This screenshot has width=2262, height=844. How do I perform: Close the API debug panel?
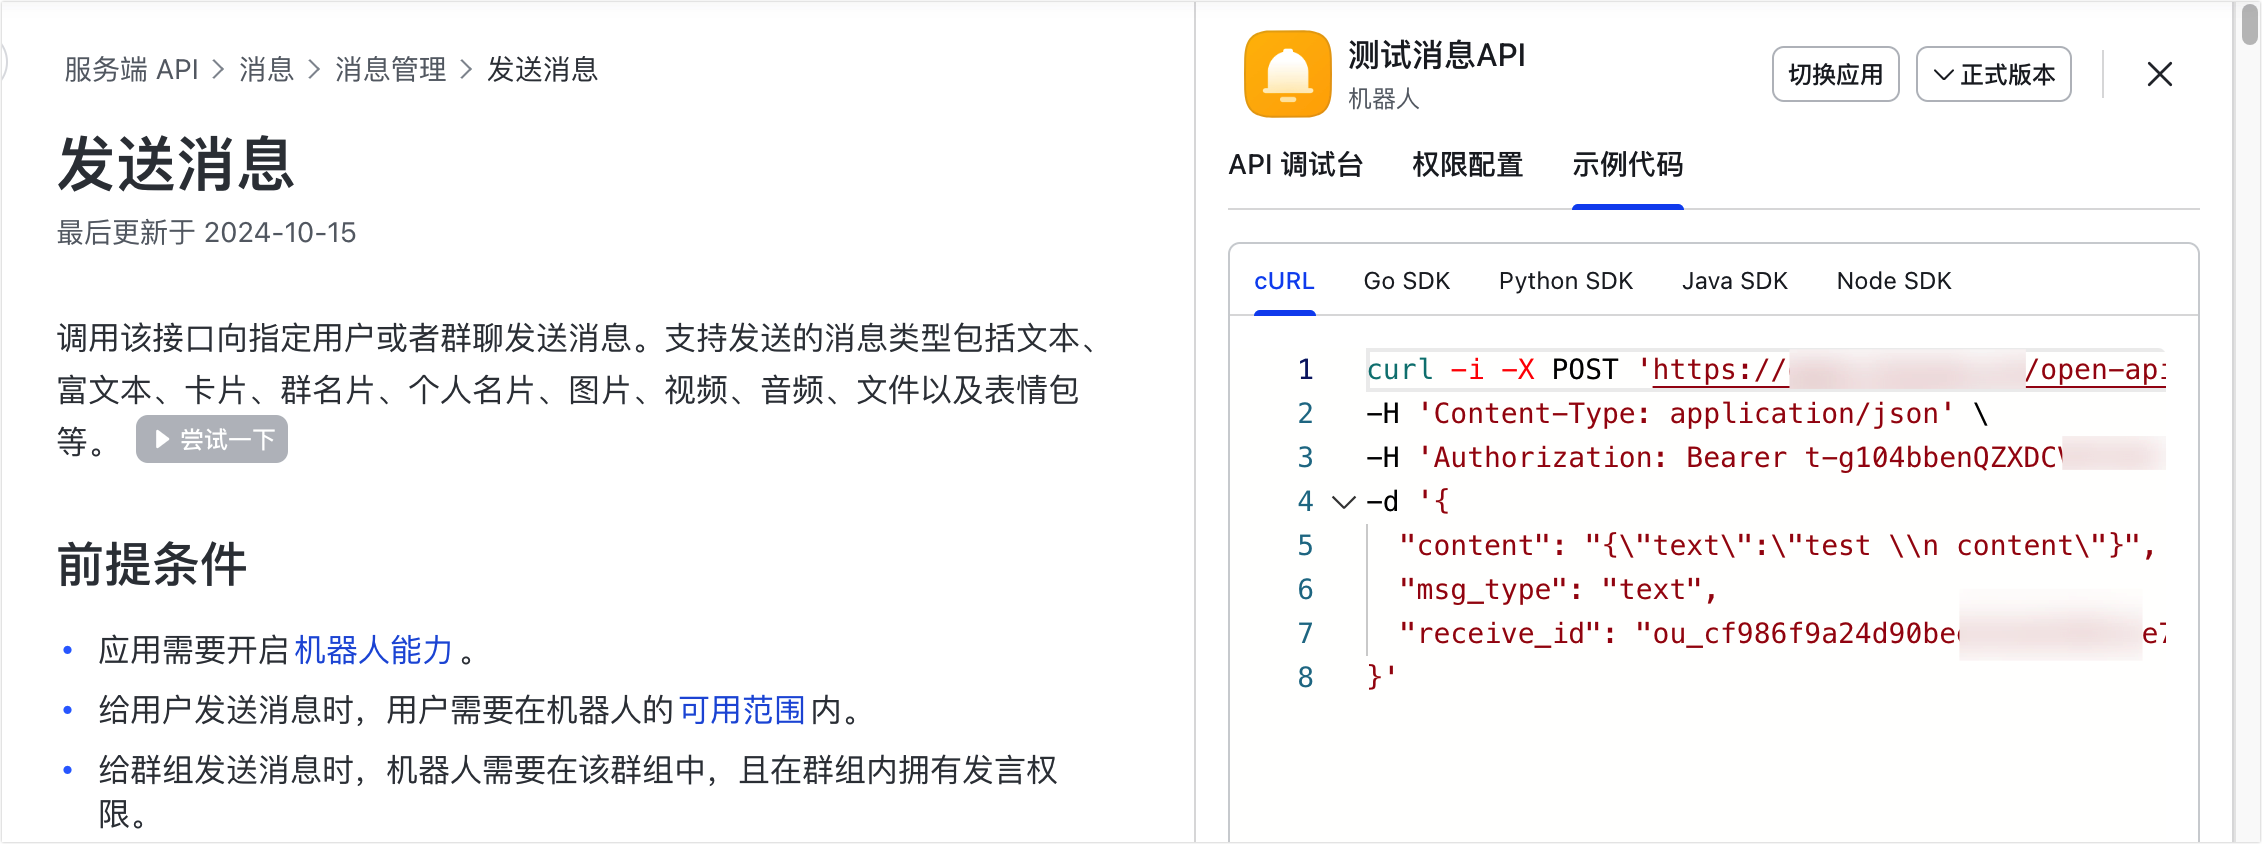2159,74
